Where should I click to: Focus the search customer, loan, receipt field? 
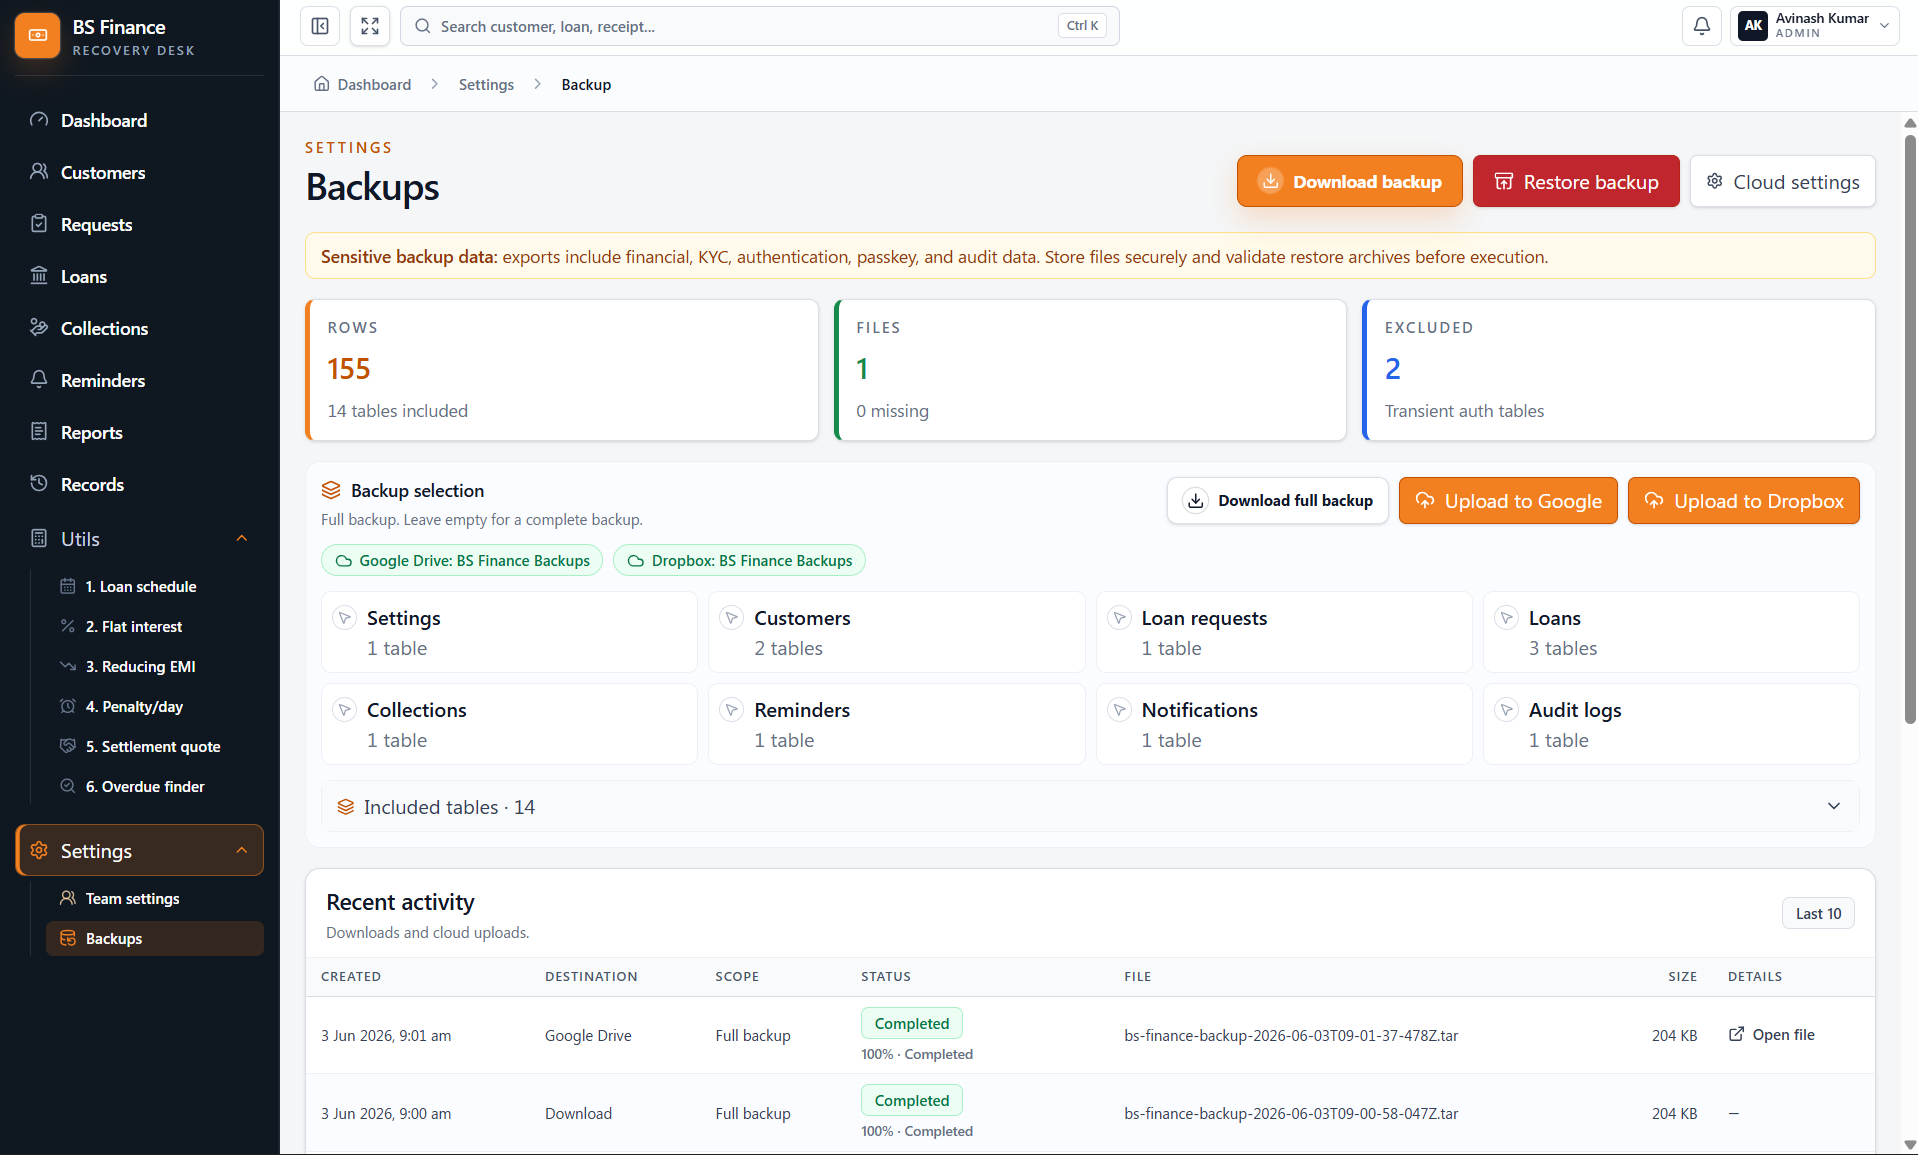click(x=760, y=26)
